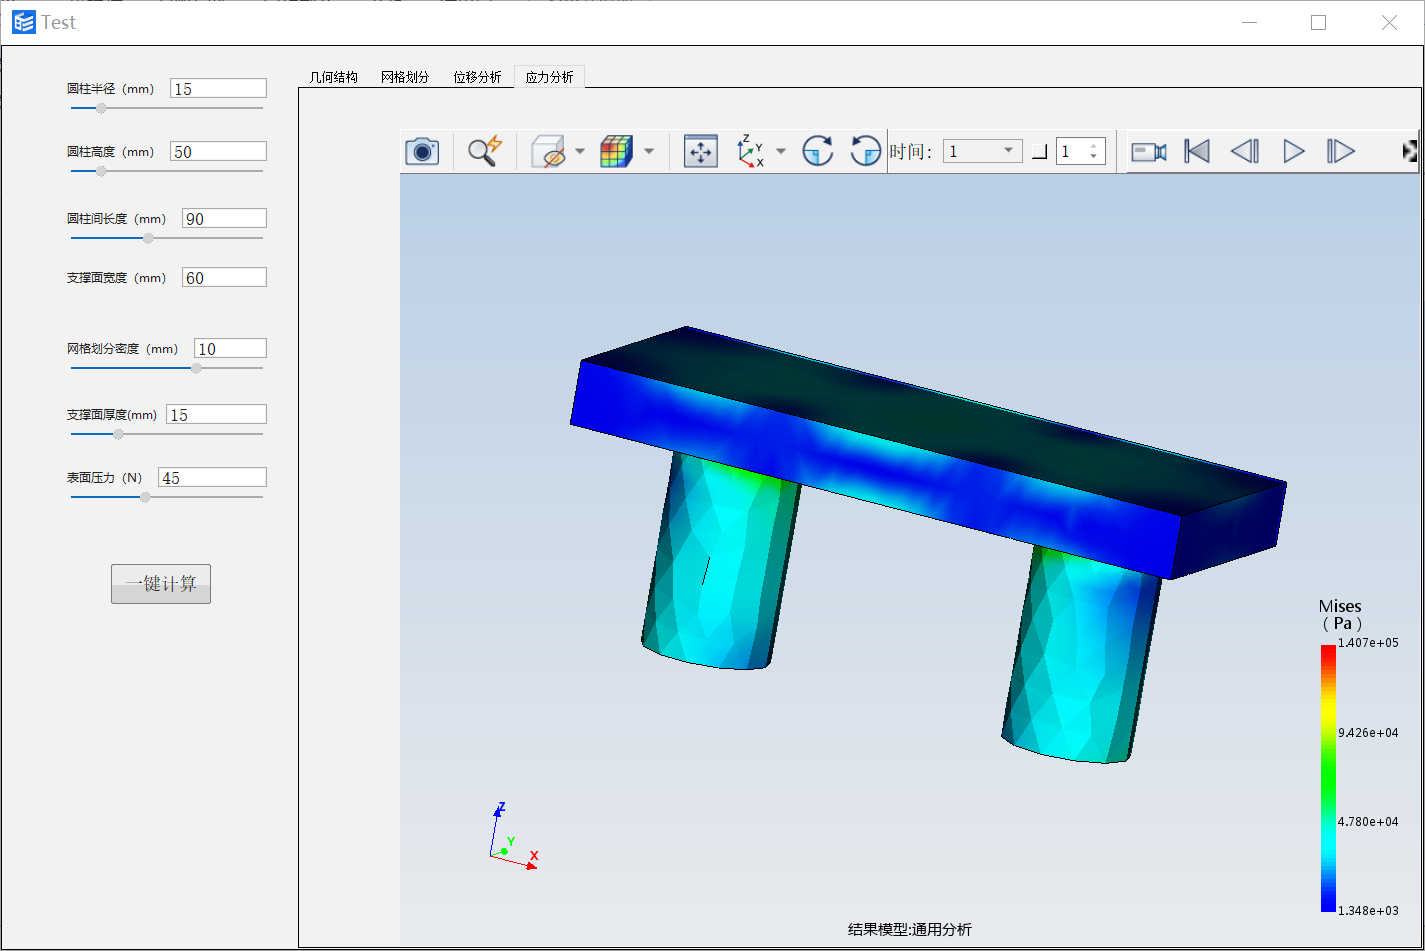Viewport: 1425px width, 951px height.
Task: Click the 圆柱半径 slider handle
Action: (101, 108)
